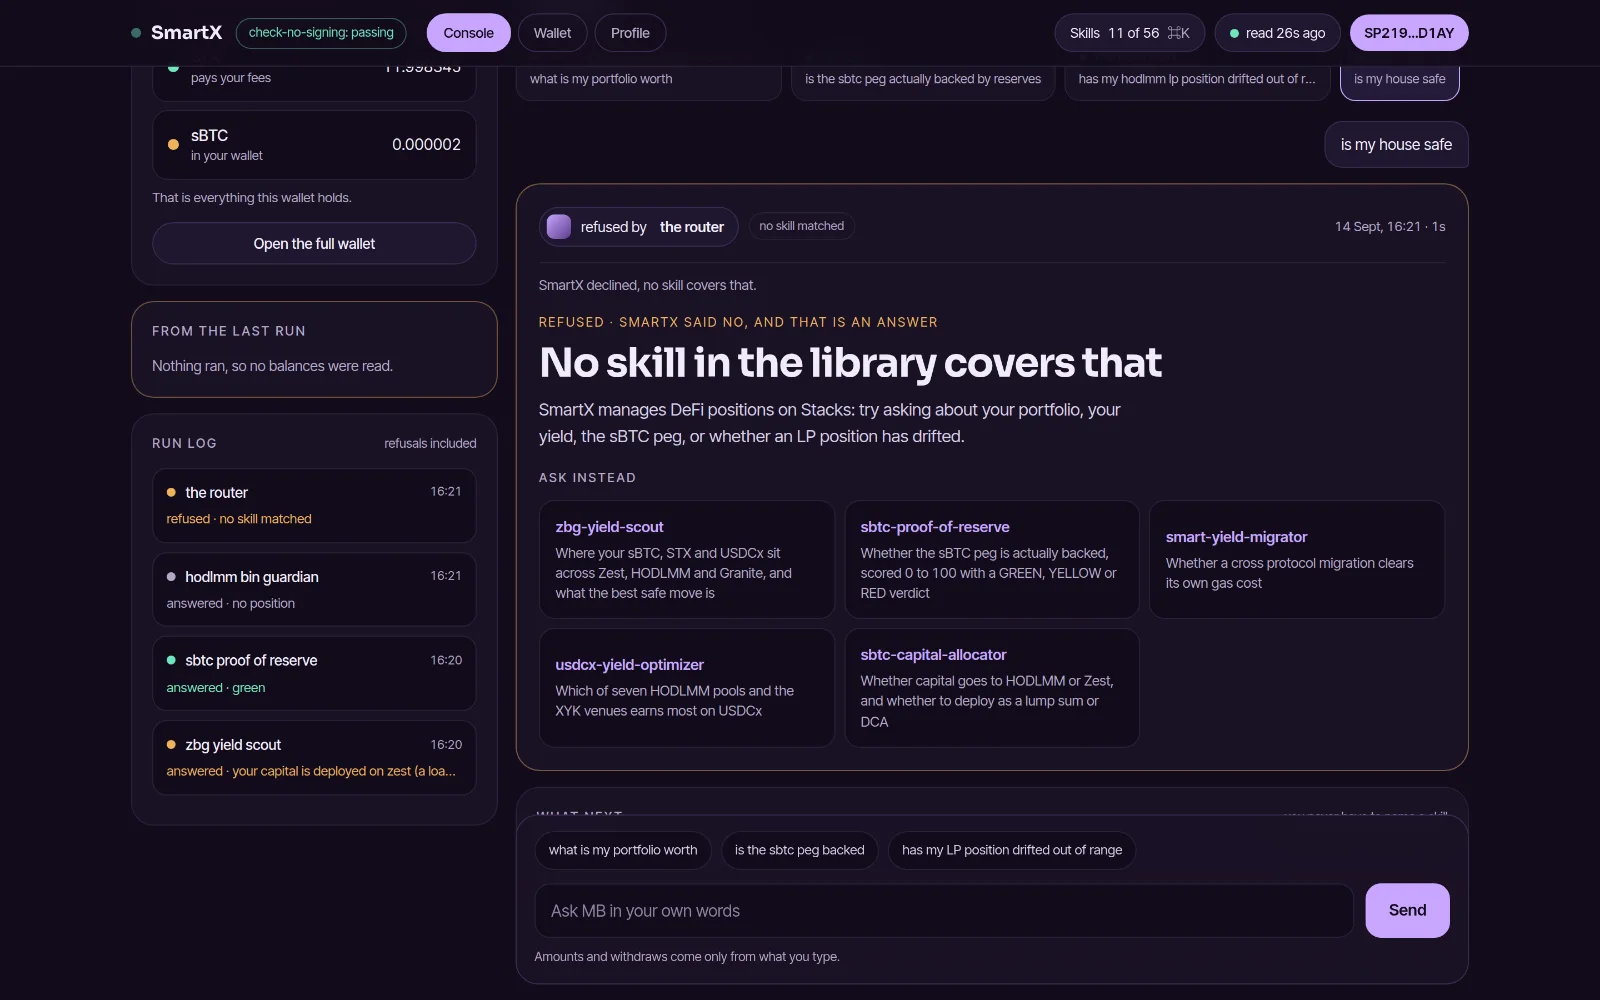Open the sbtc proof of reserve log entry

point(314,674)
